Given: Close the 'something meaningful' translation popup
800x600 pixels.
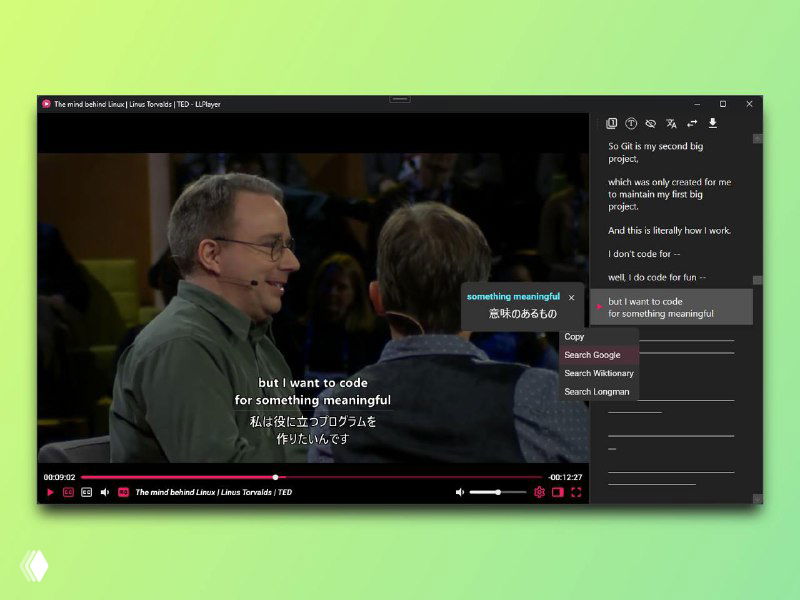Looking at the screenshot, I should pos(572,297).
